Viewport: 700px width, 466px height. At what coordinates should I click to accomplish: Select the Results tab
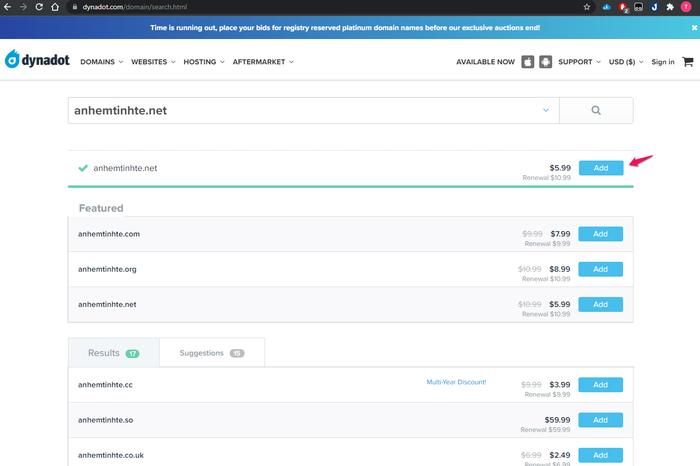[x=113, y=353]
